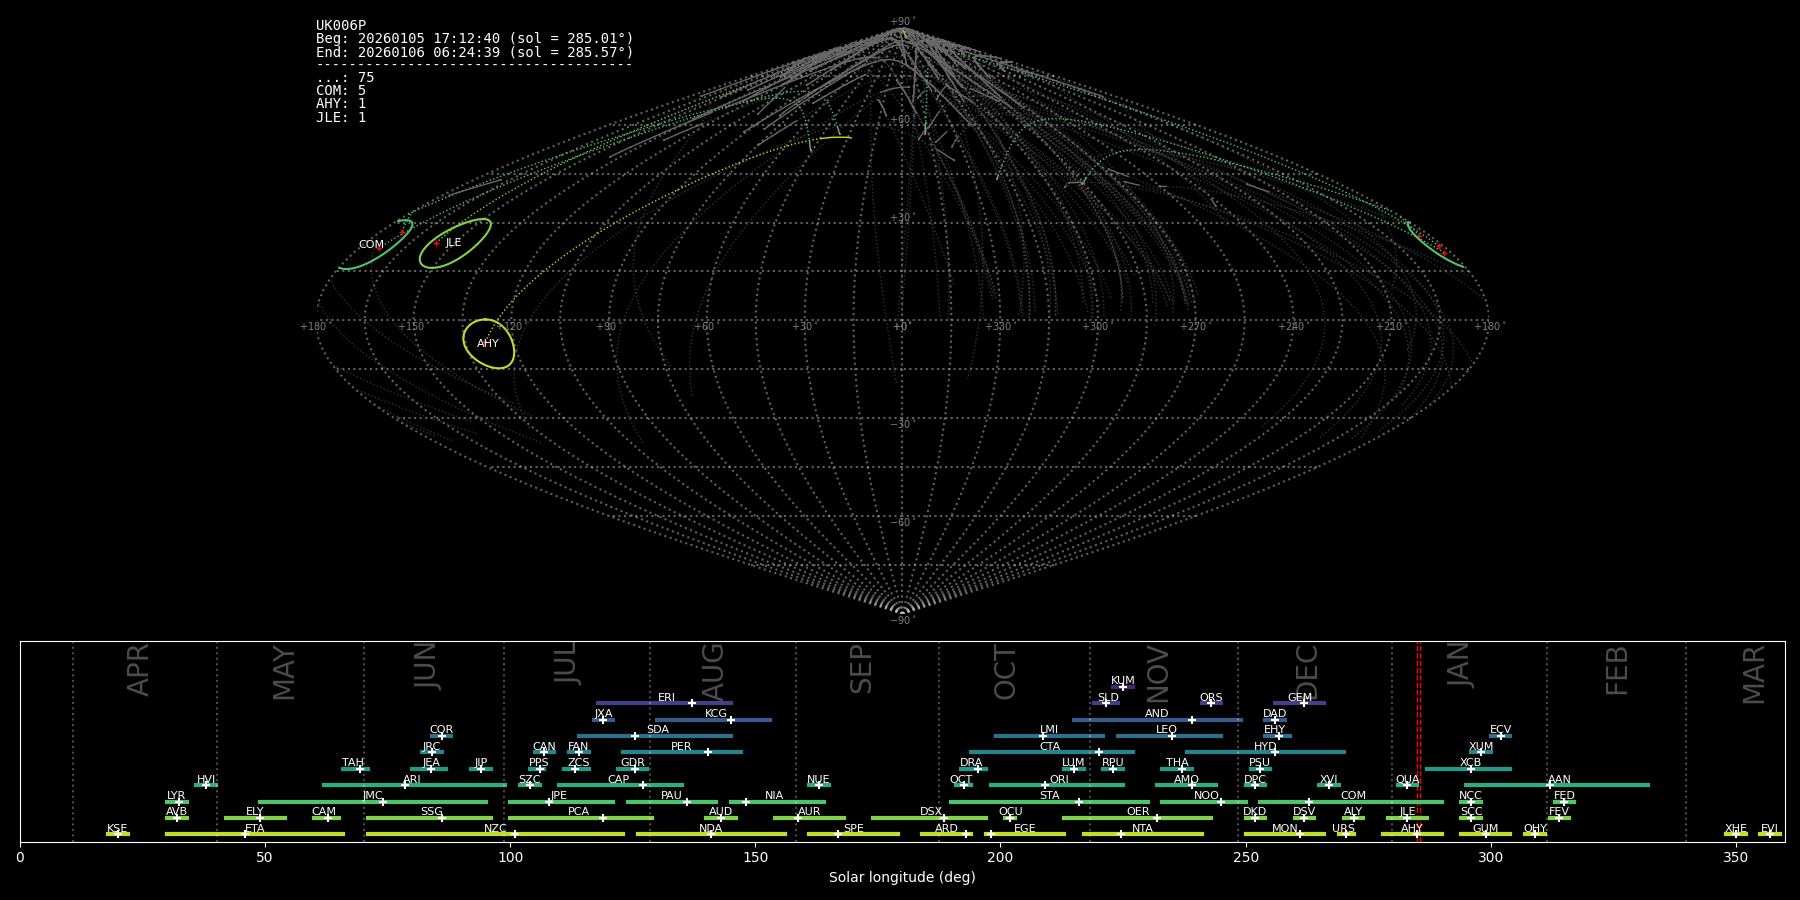Select the GEM shower label in timeline
Image resolution: width=1800 pixels, height=900 pixels.
(x=1299, y=698)
